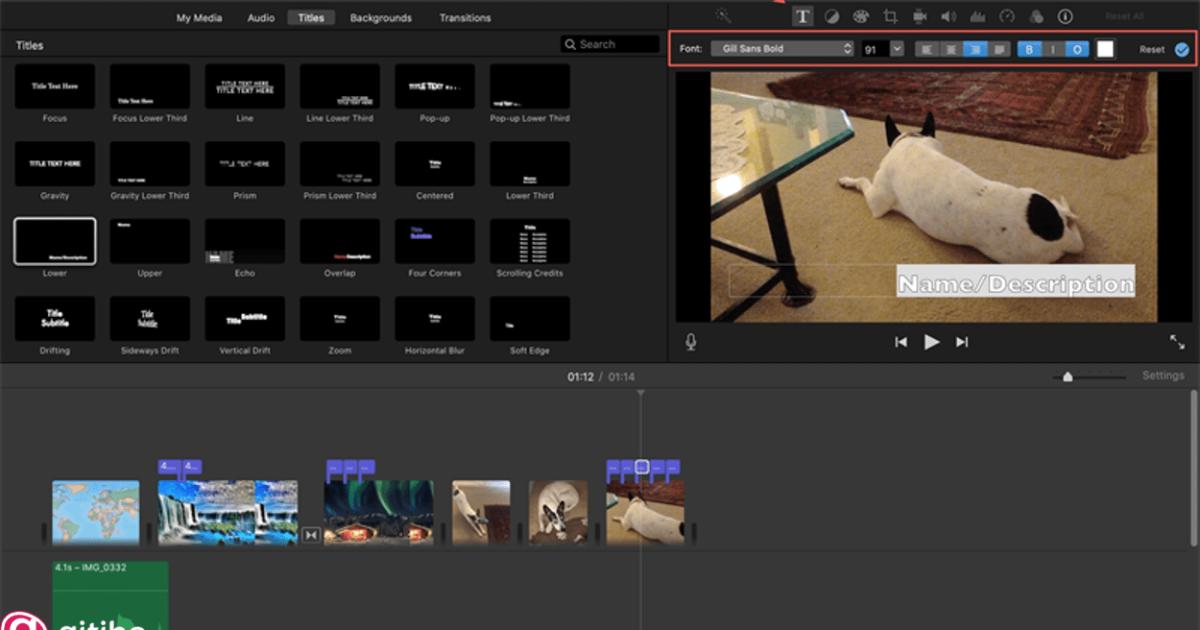Screen dimensions: 1200x630
Task: Toggle outline formatting for the title text
Action: click(1076, 48)
